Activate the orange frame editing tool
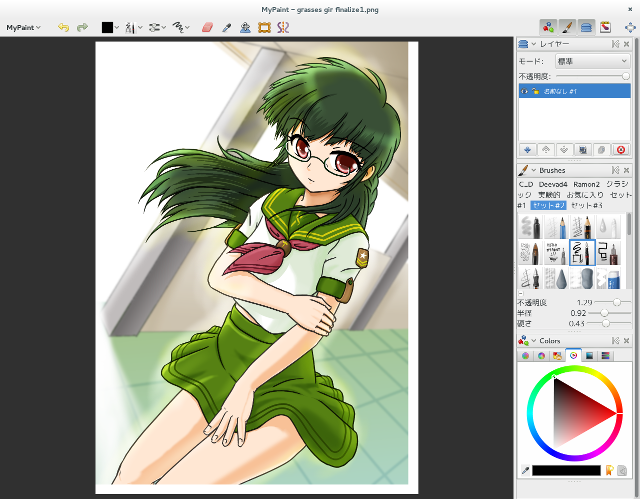This screenshot has width=640, height=499. click(x=264, y=27)
